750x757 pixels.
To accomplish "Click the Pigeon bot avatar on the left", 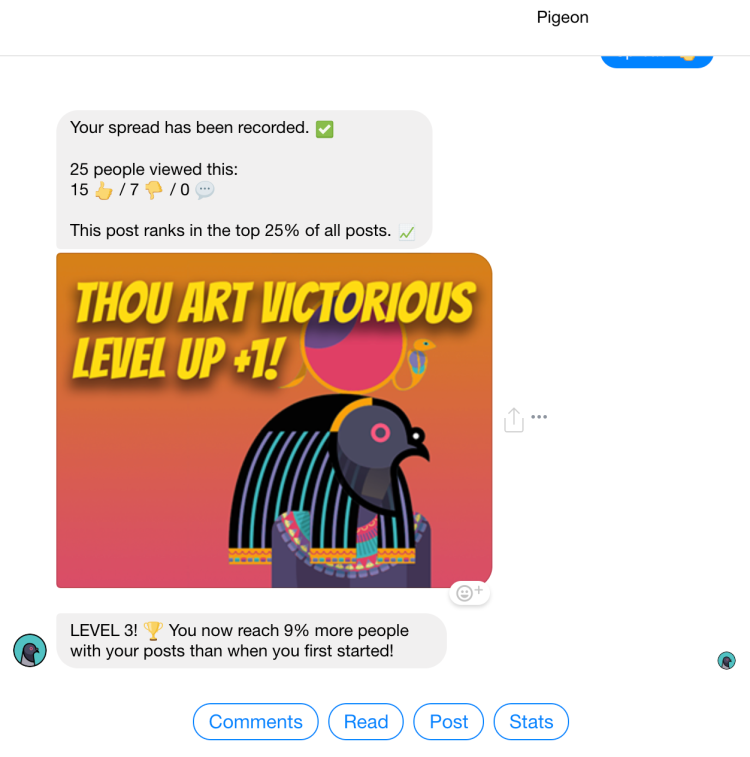I will pos(30,650).
